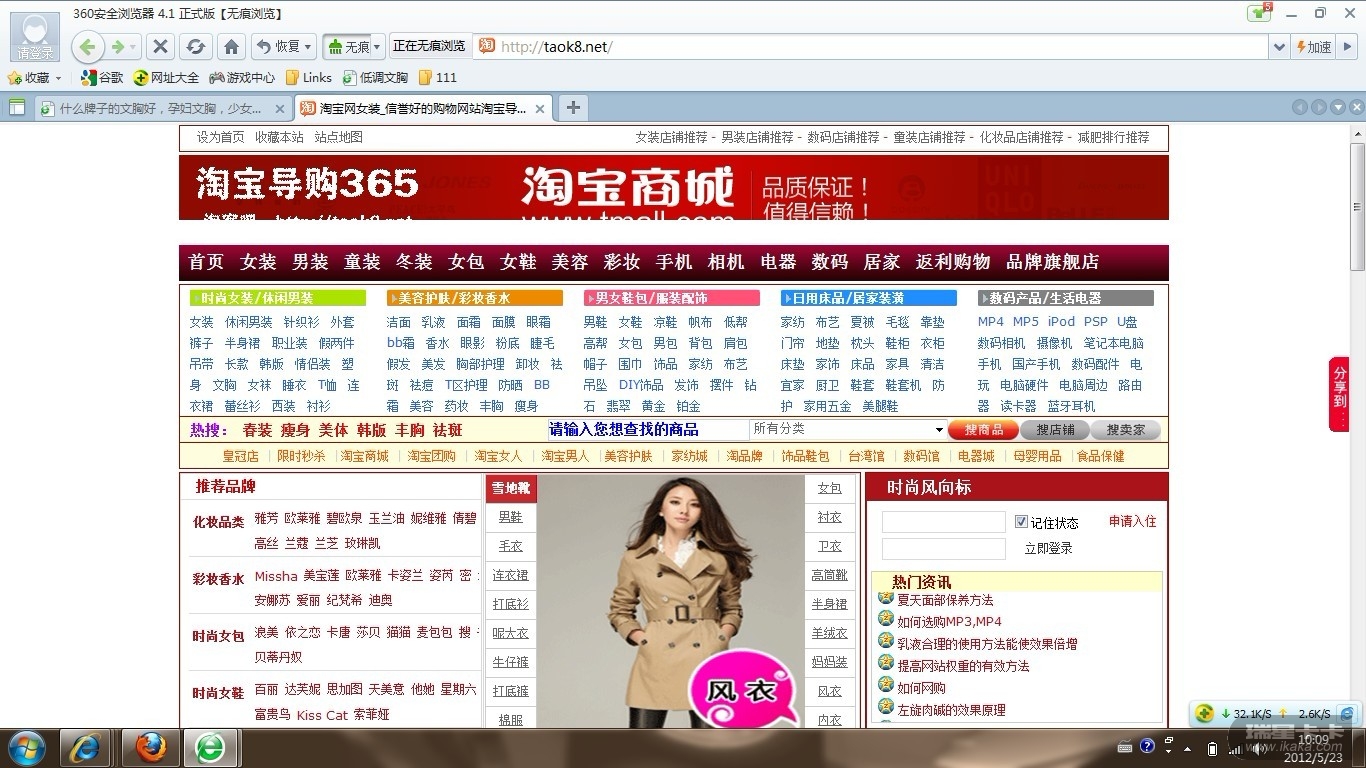Click the 搜店铺 search button

(x=1055, y=430)
